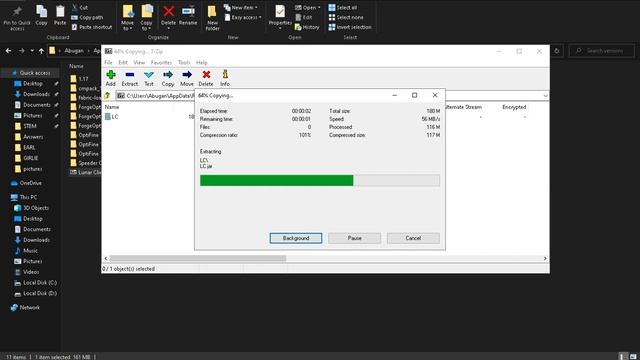The height and width of the screenshot is (360, 640).
Task: Click the green extraction progress bar
Action: (276, 180)
